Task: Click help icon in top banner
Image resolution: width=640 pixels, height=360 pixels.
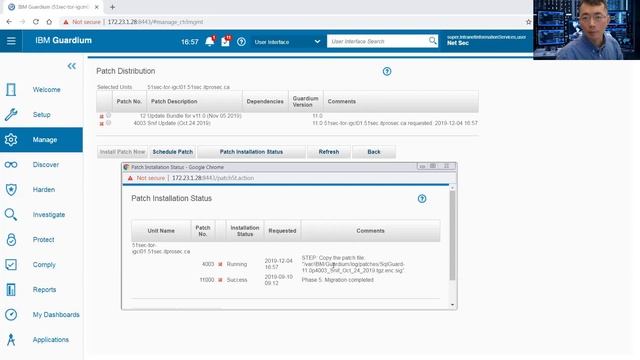Action: pyautogui.click(x=241, y=42)
